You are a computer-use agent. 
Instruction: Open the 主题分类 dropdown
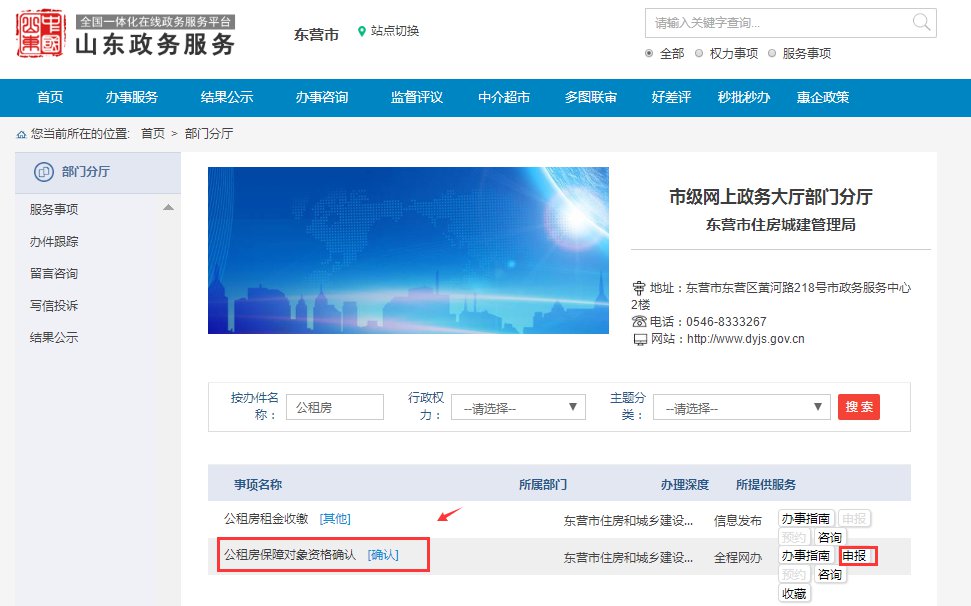coord(741,407)
